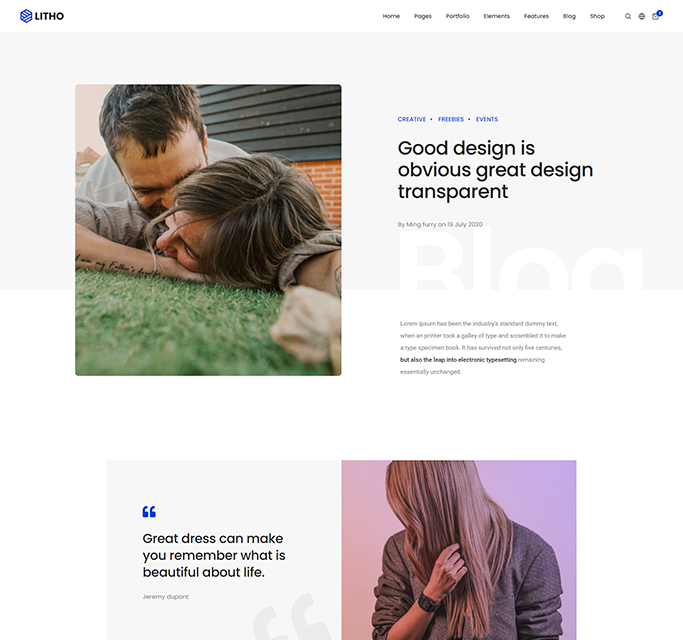Viewport: 683px width, 640px height.
Task: Click the blue quotation mark icon
Action: pos(149,512)
